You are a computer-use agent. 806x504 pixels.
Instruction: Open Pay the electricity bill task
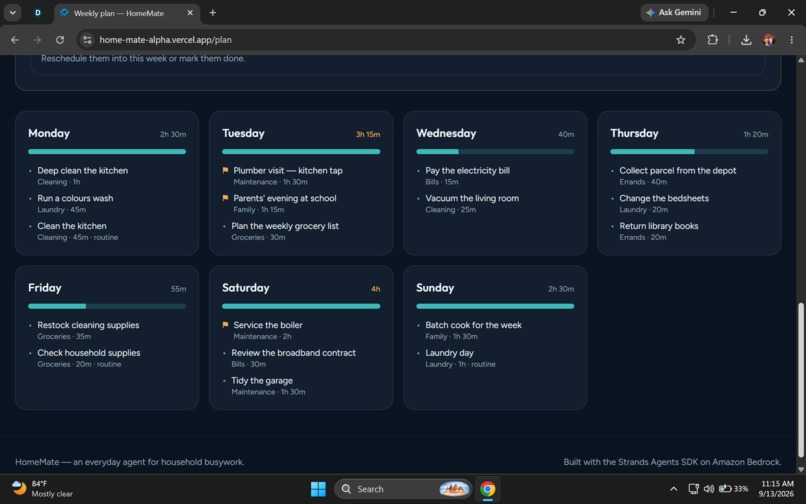[467, 170]
